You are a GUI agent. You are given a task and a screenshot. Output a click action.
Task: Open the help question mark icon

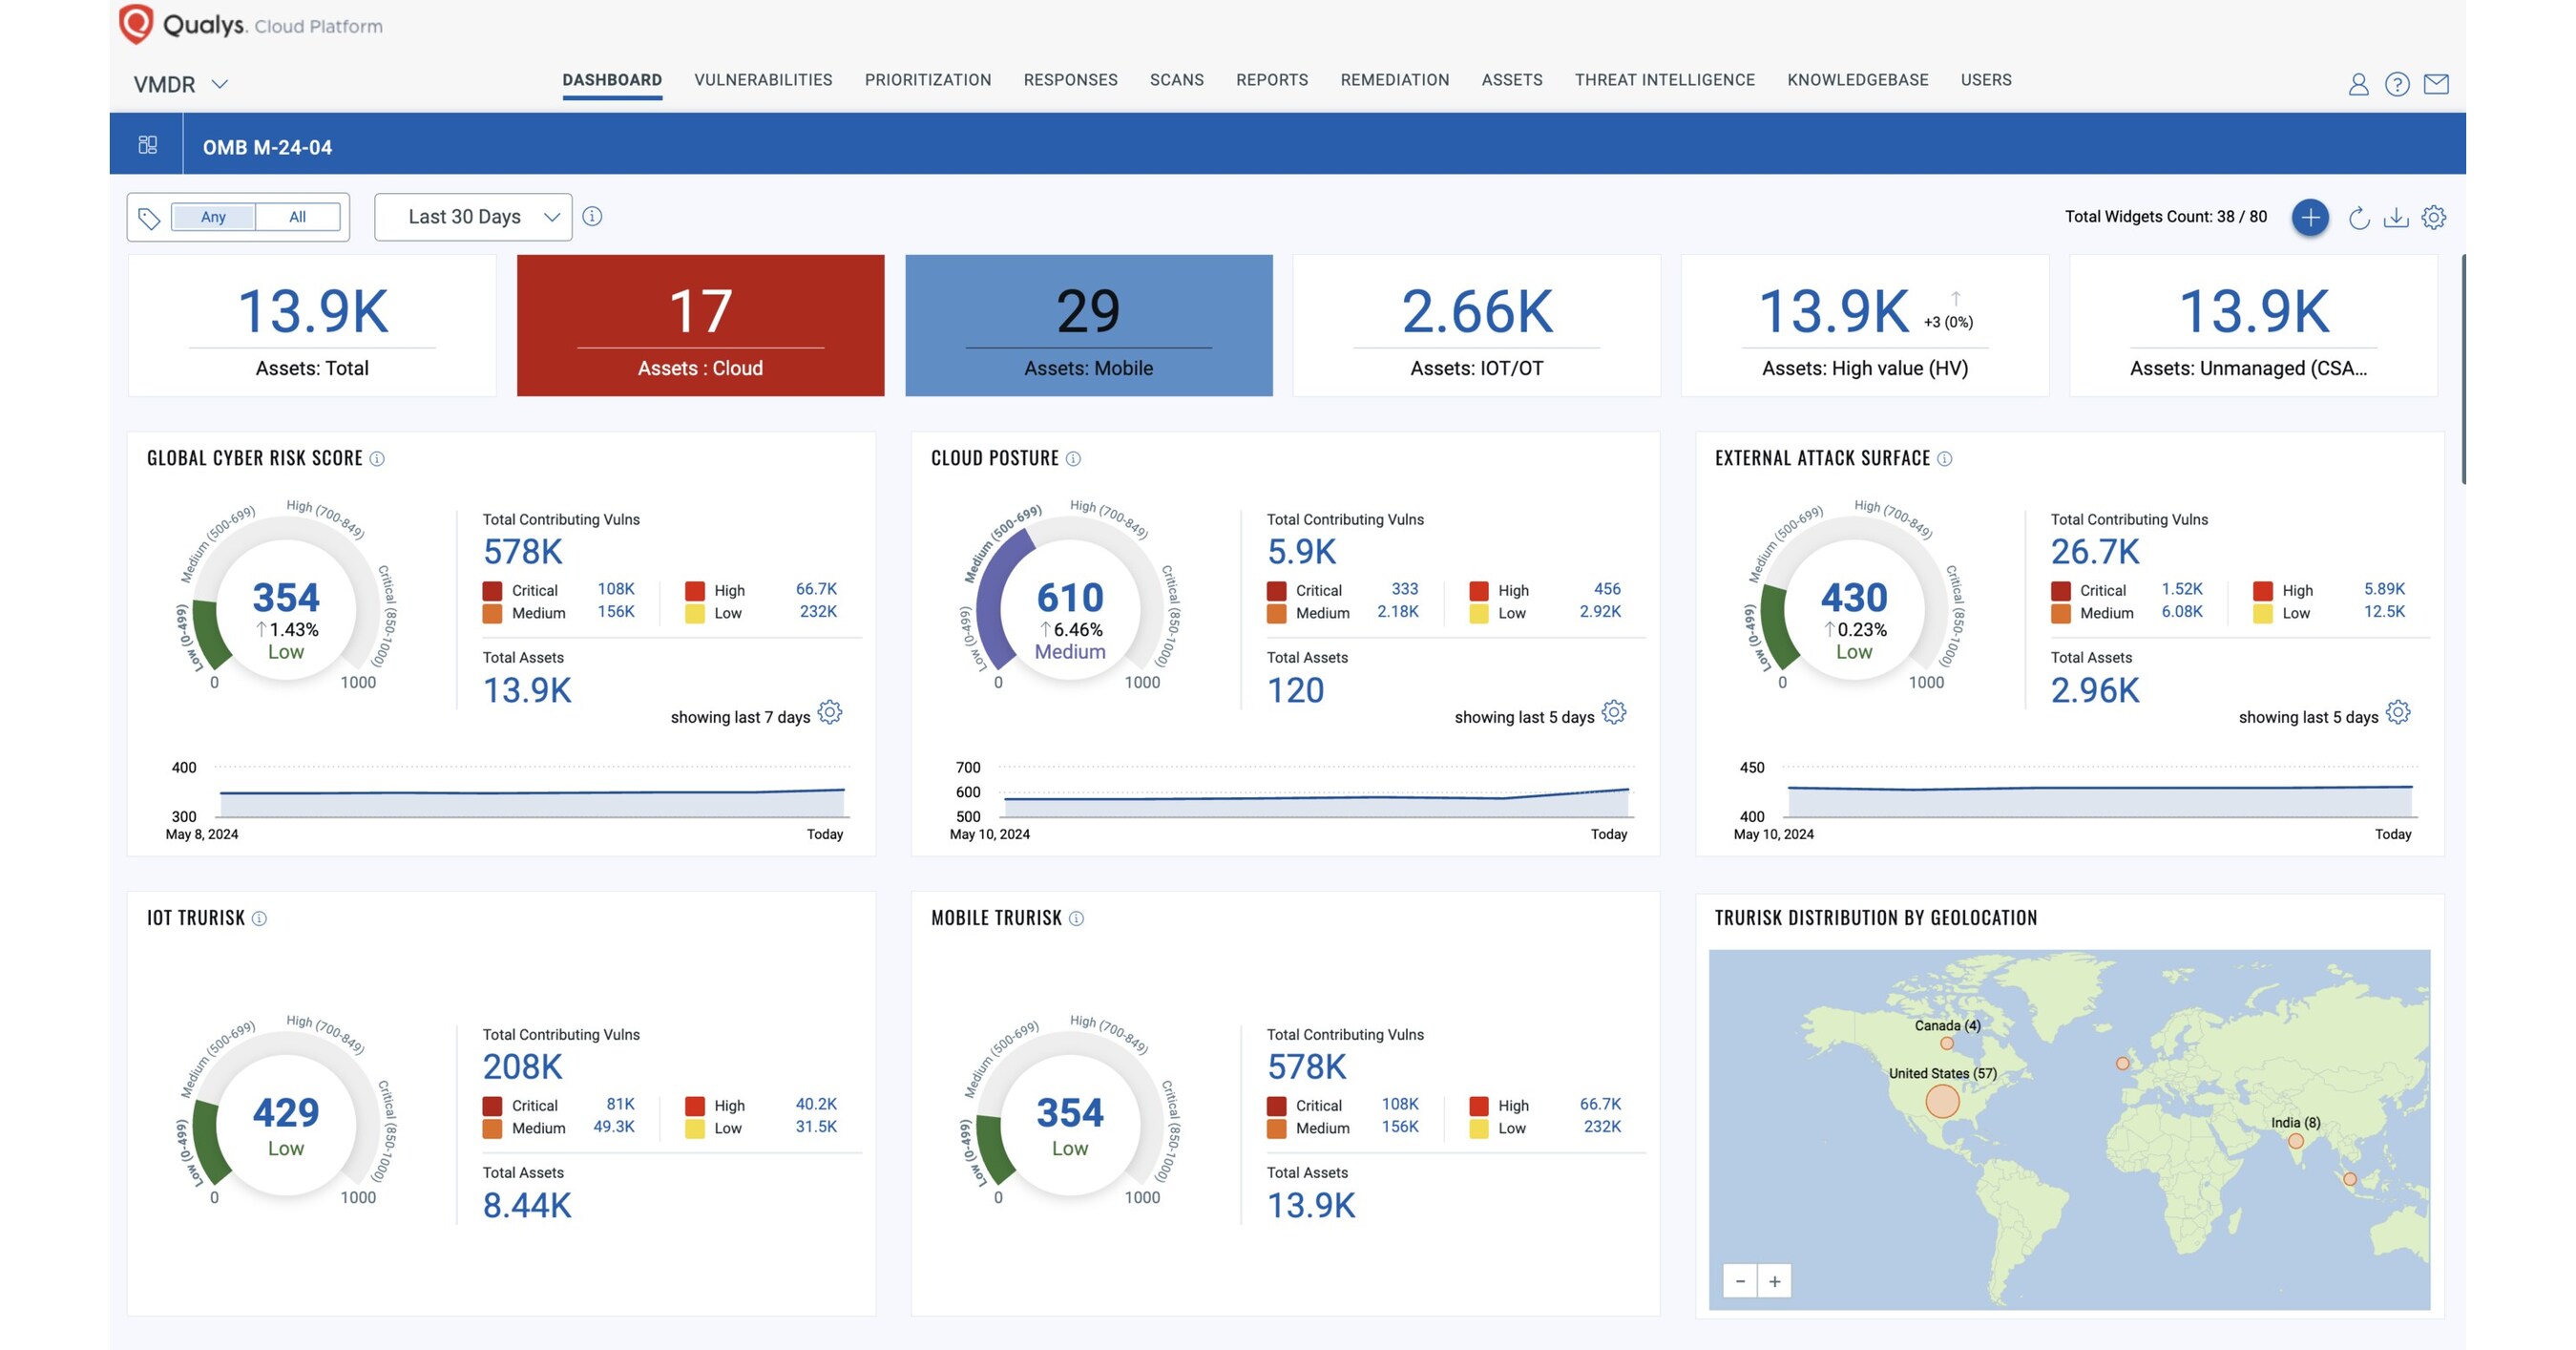2397,84
